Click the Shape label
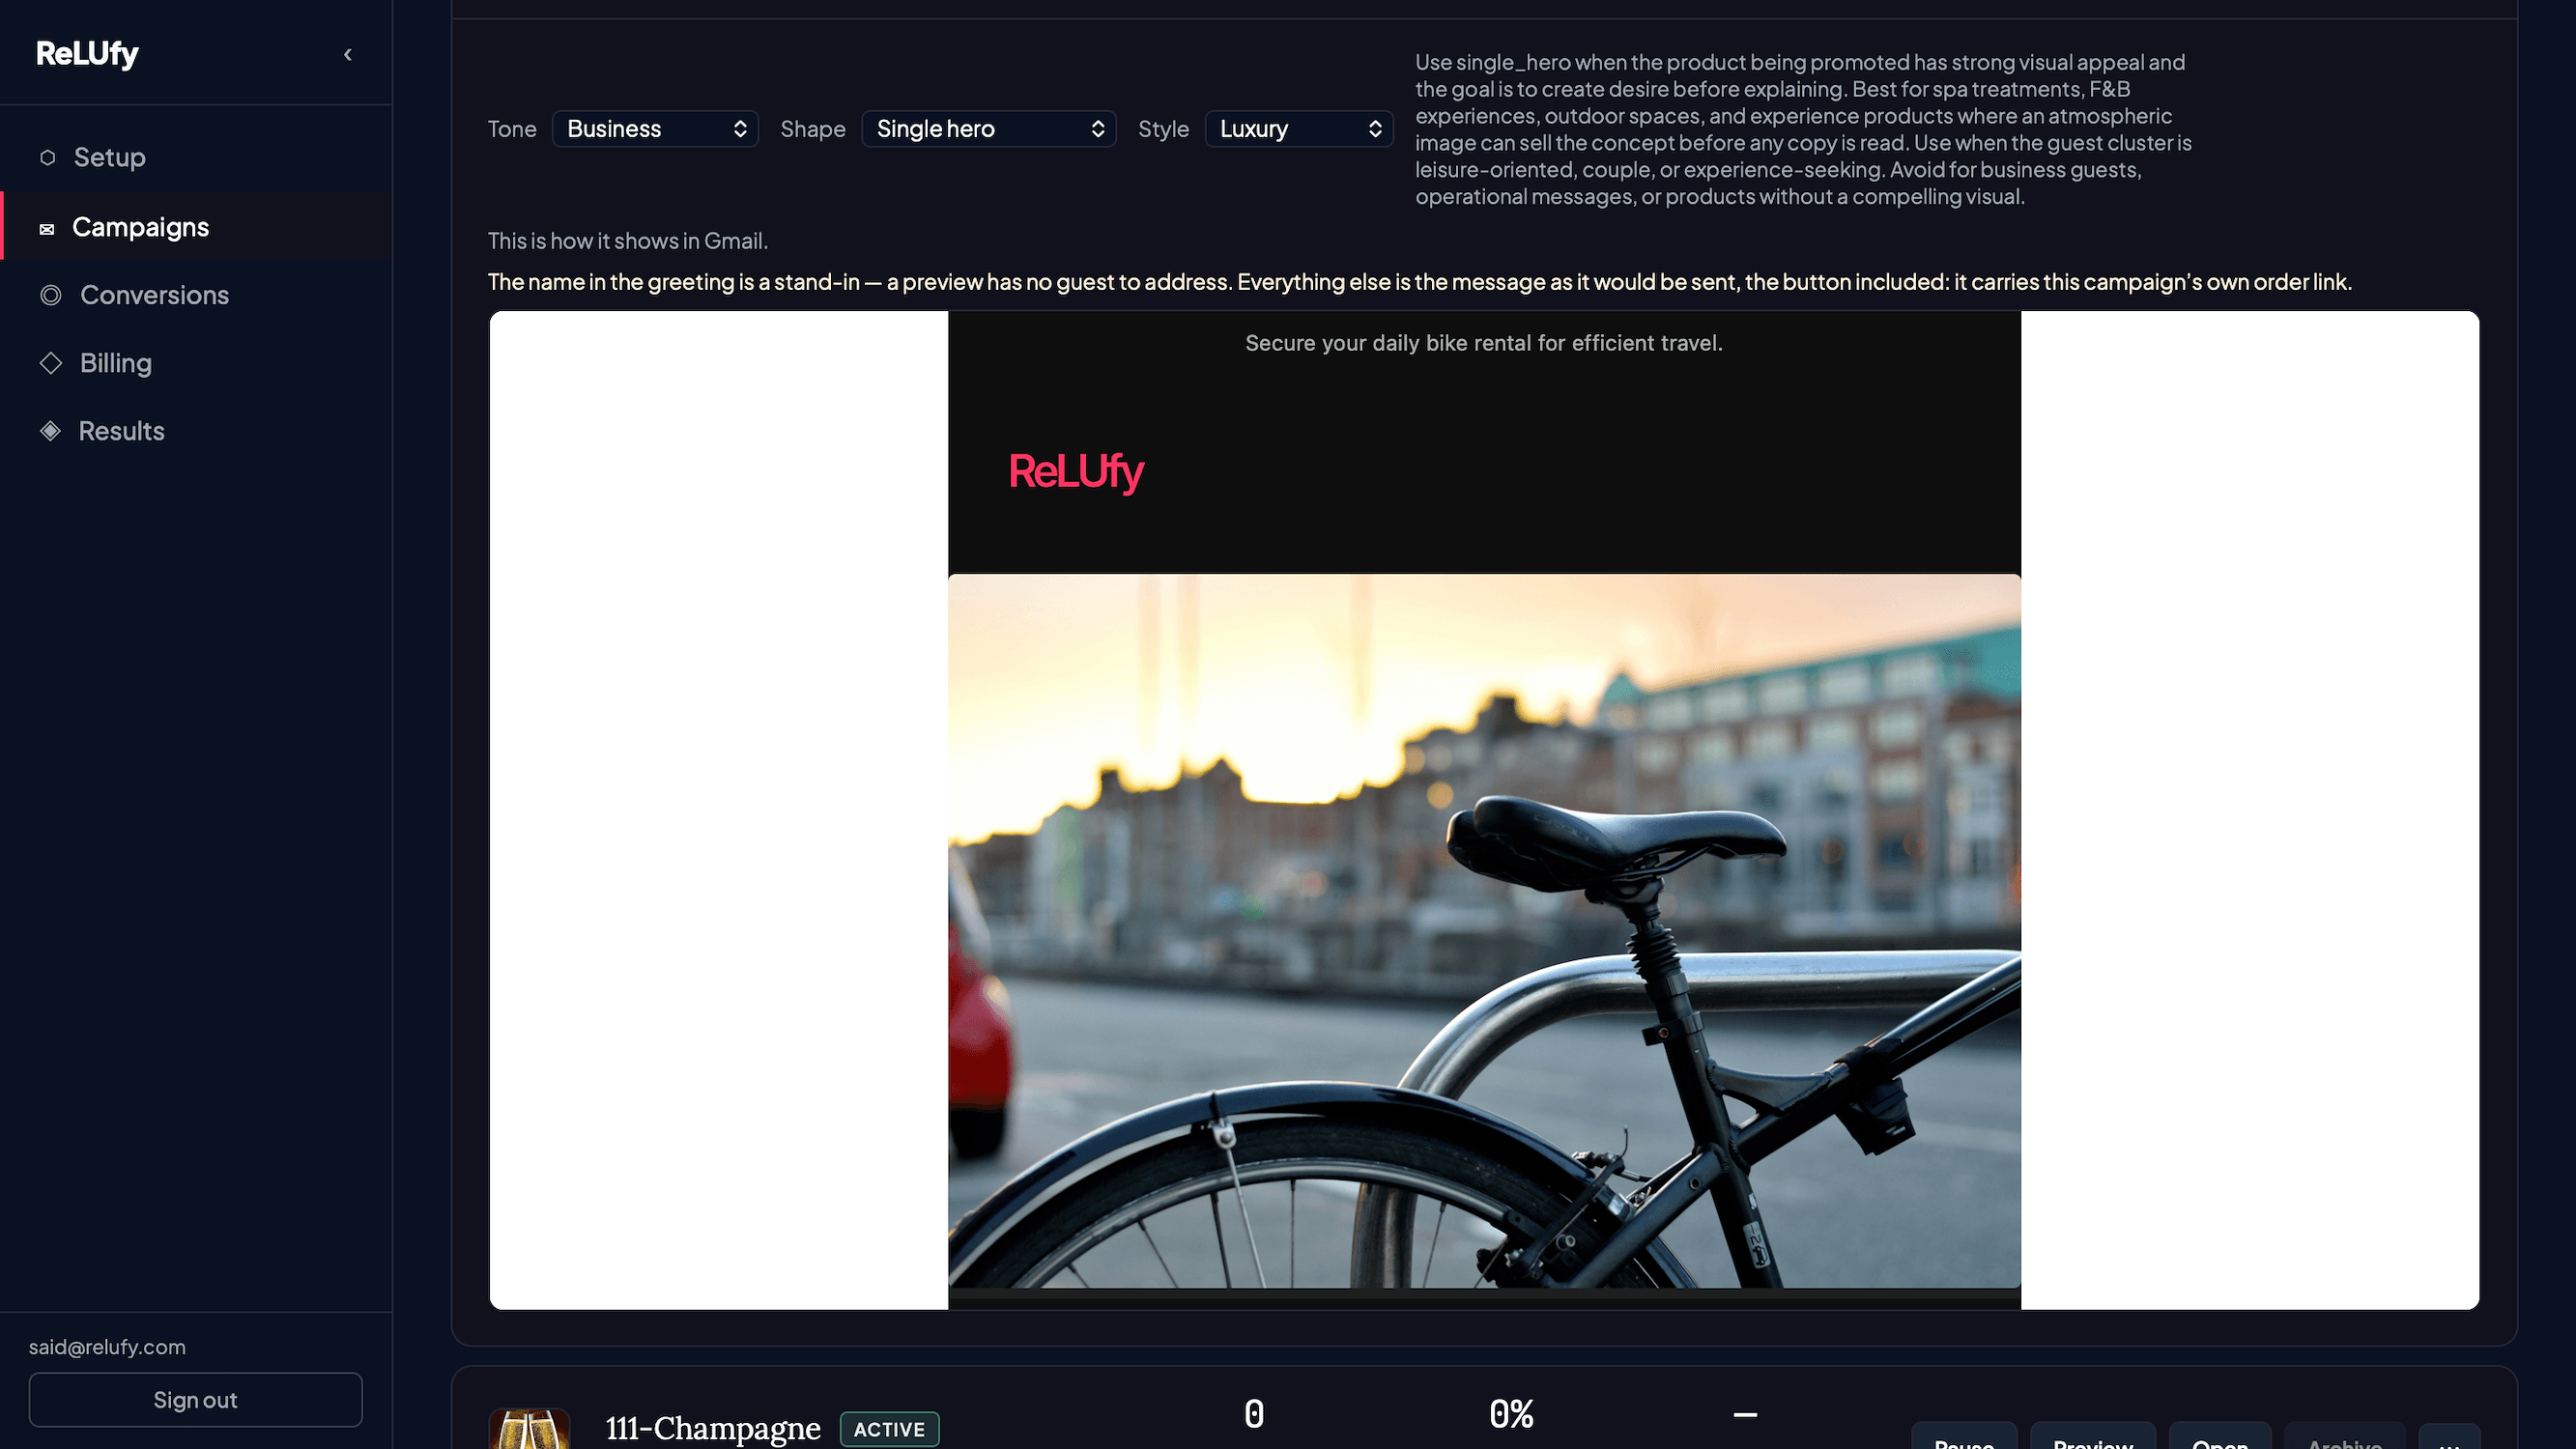 pyautogui.click(x=813, y=129)
